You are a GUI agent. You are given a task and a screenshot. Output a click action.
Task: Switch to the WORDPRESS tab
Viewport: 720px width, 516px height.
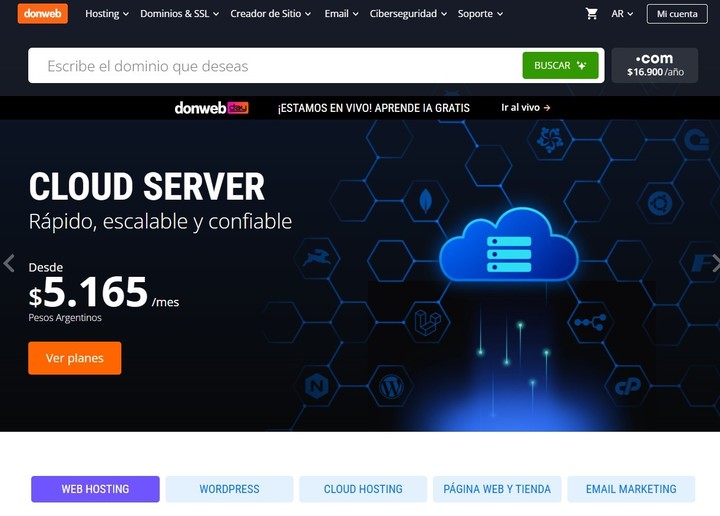coord(229,489)
